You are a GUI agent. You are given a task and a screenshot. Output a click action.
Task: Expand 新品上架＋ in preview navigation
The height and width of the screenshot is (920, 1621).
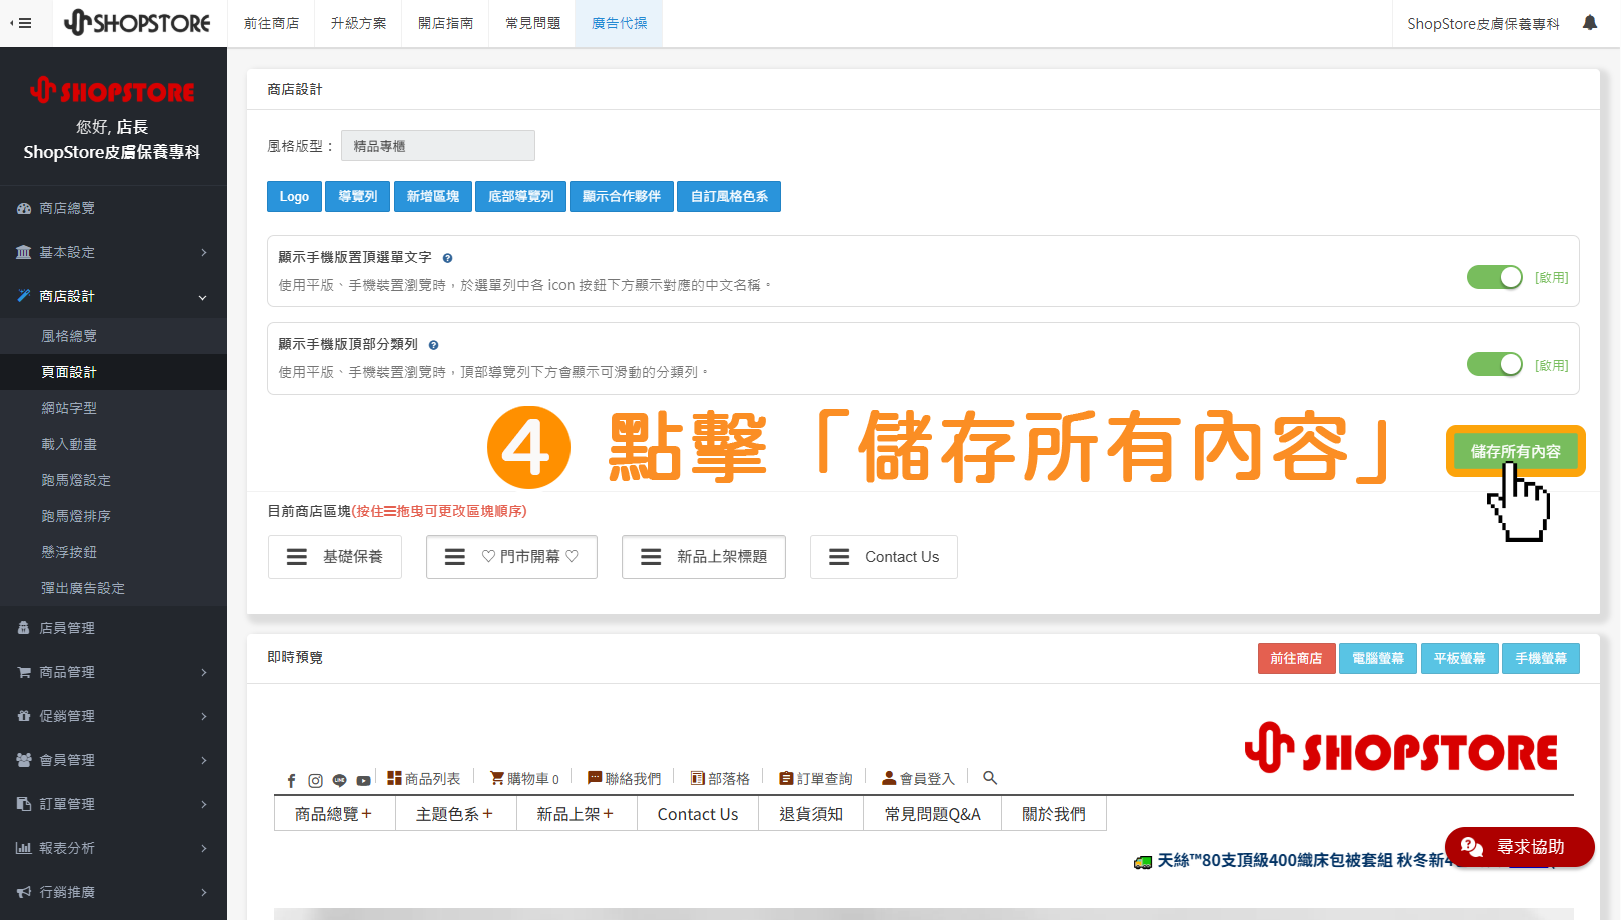pos(576,814)
